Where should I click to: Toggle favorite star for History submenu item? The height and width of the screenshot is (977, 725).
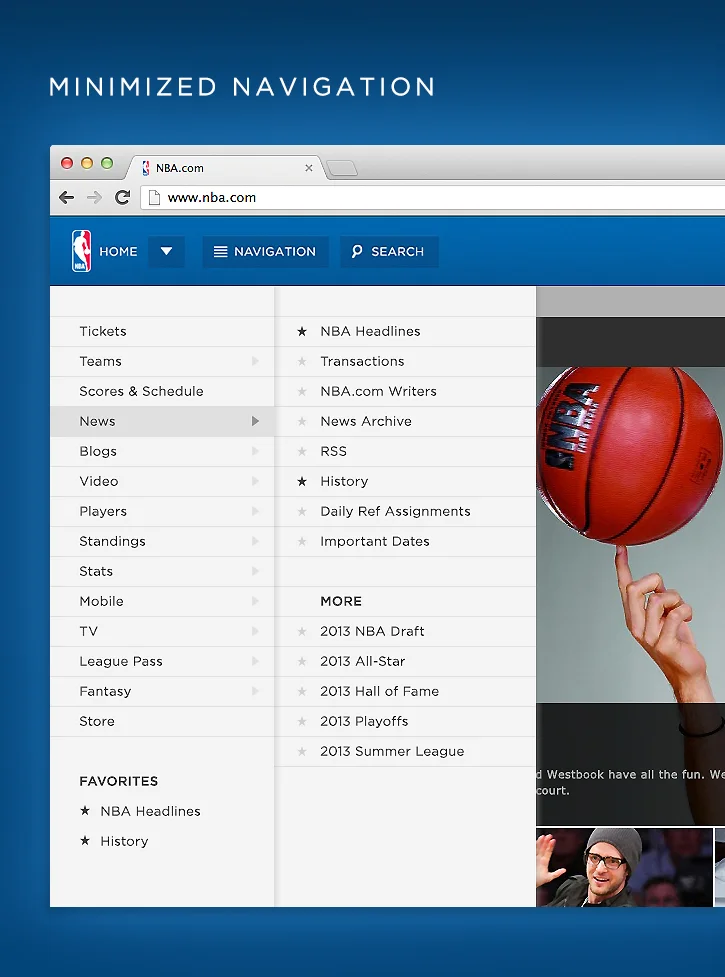tap(302, 481)
